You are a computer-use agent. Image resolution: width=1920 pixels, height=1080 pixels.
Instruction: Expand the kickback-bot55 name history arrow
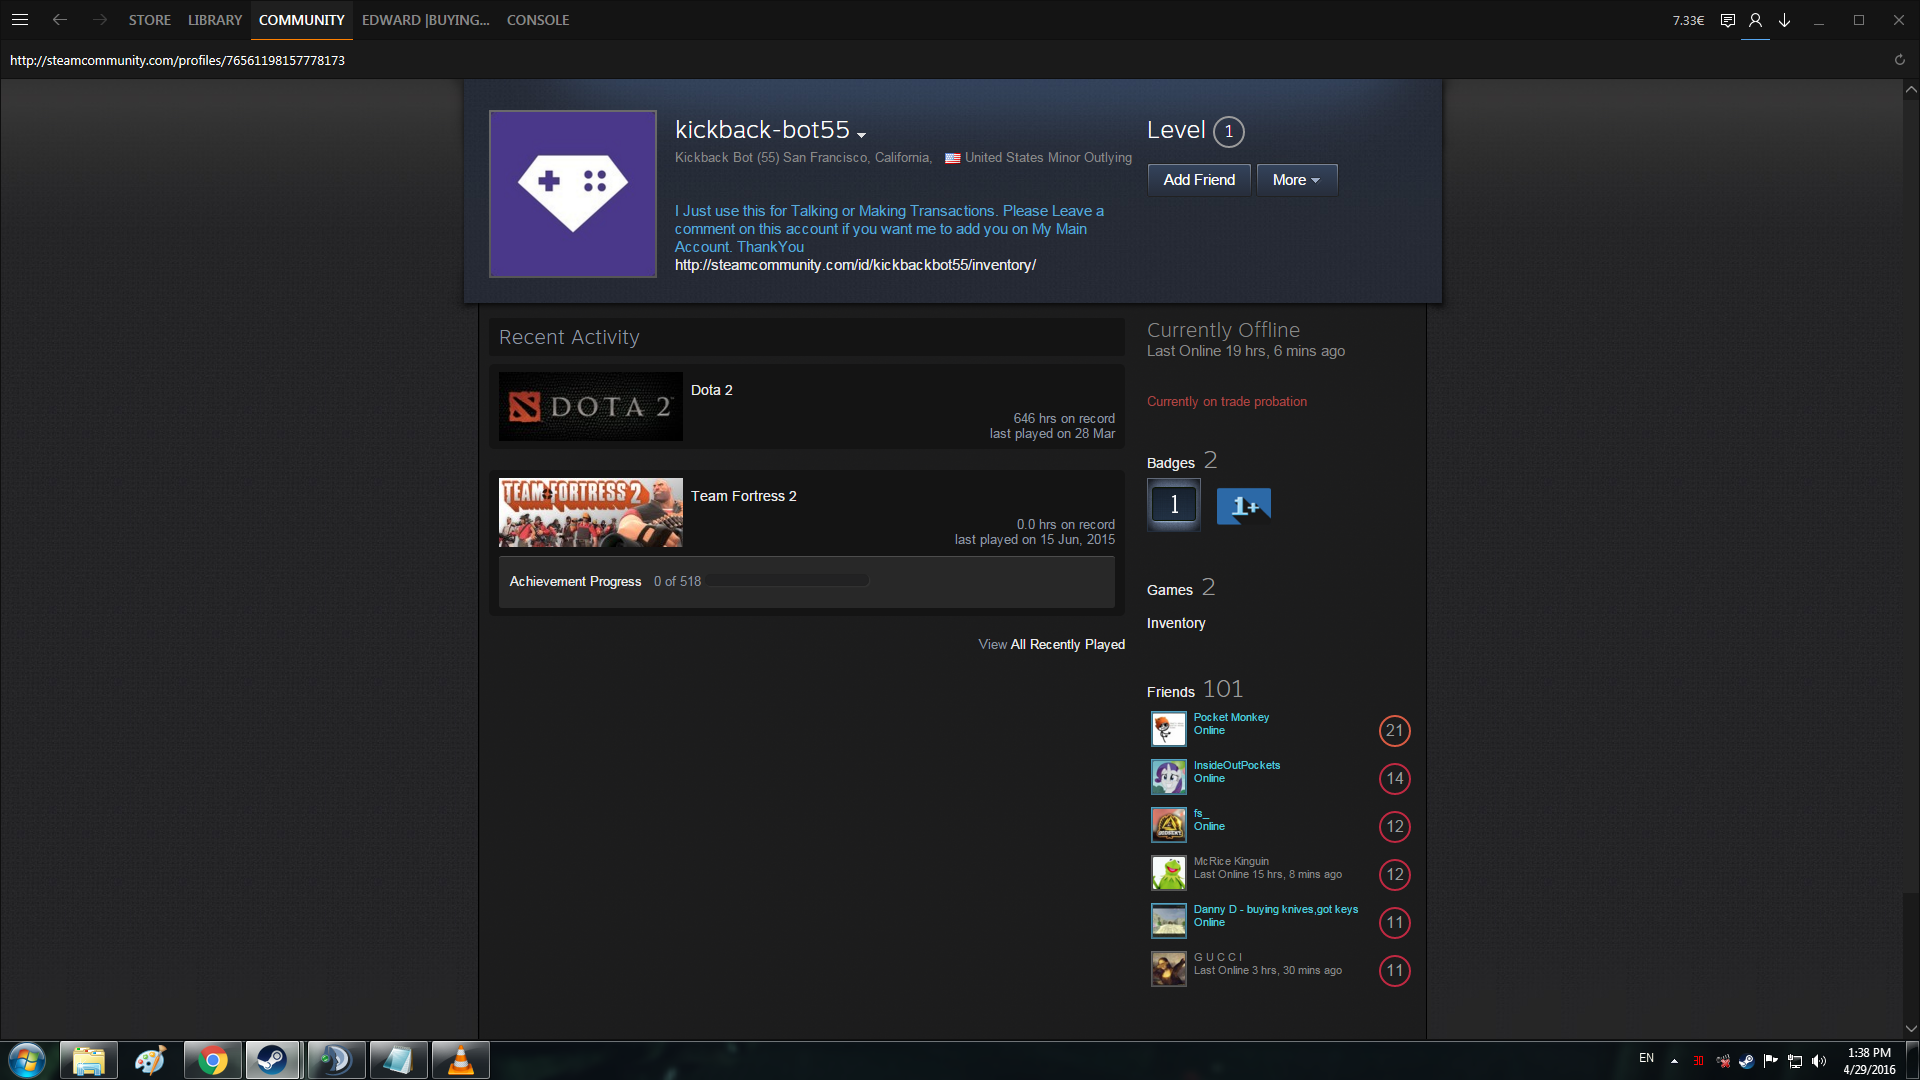tap(861, 134)
